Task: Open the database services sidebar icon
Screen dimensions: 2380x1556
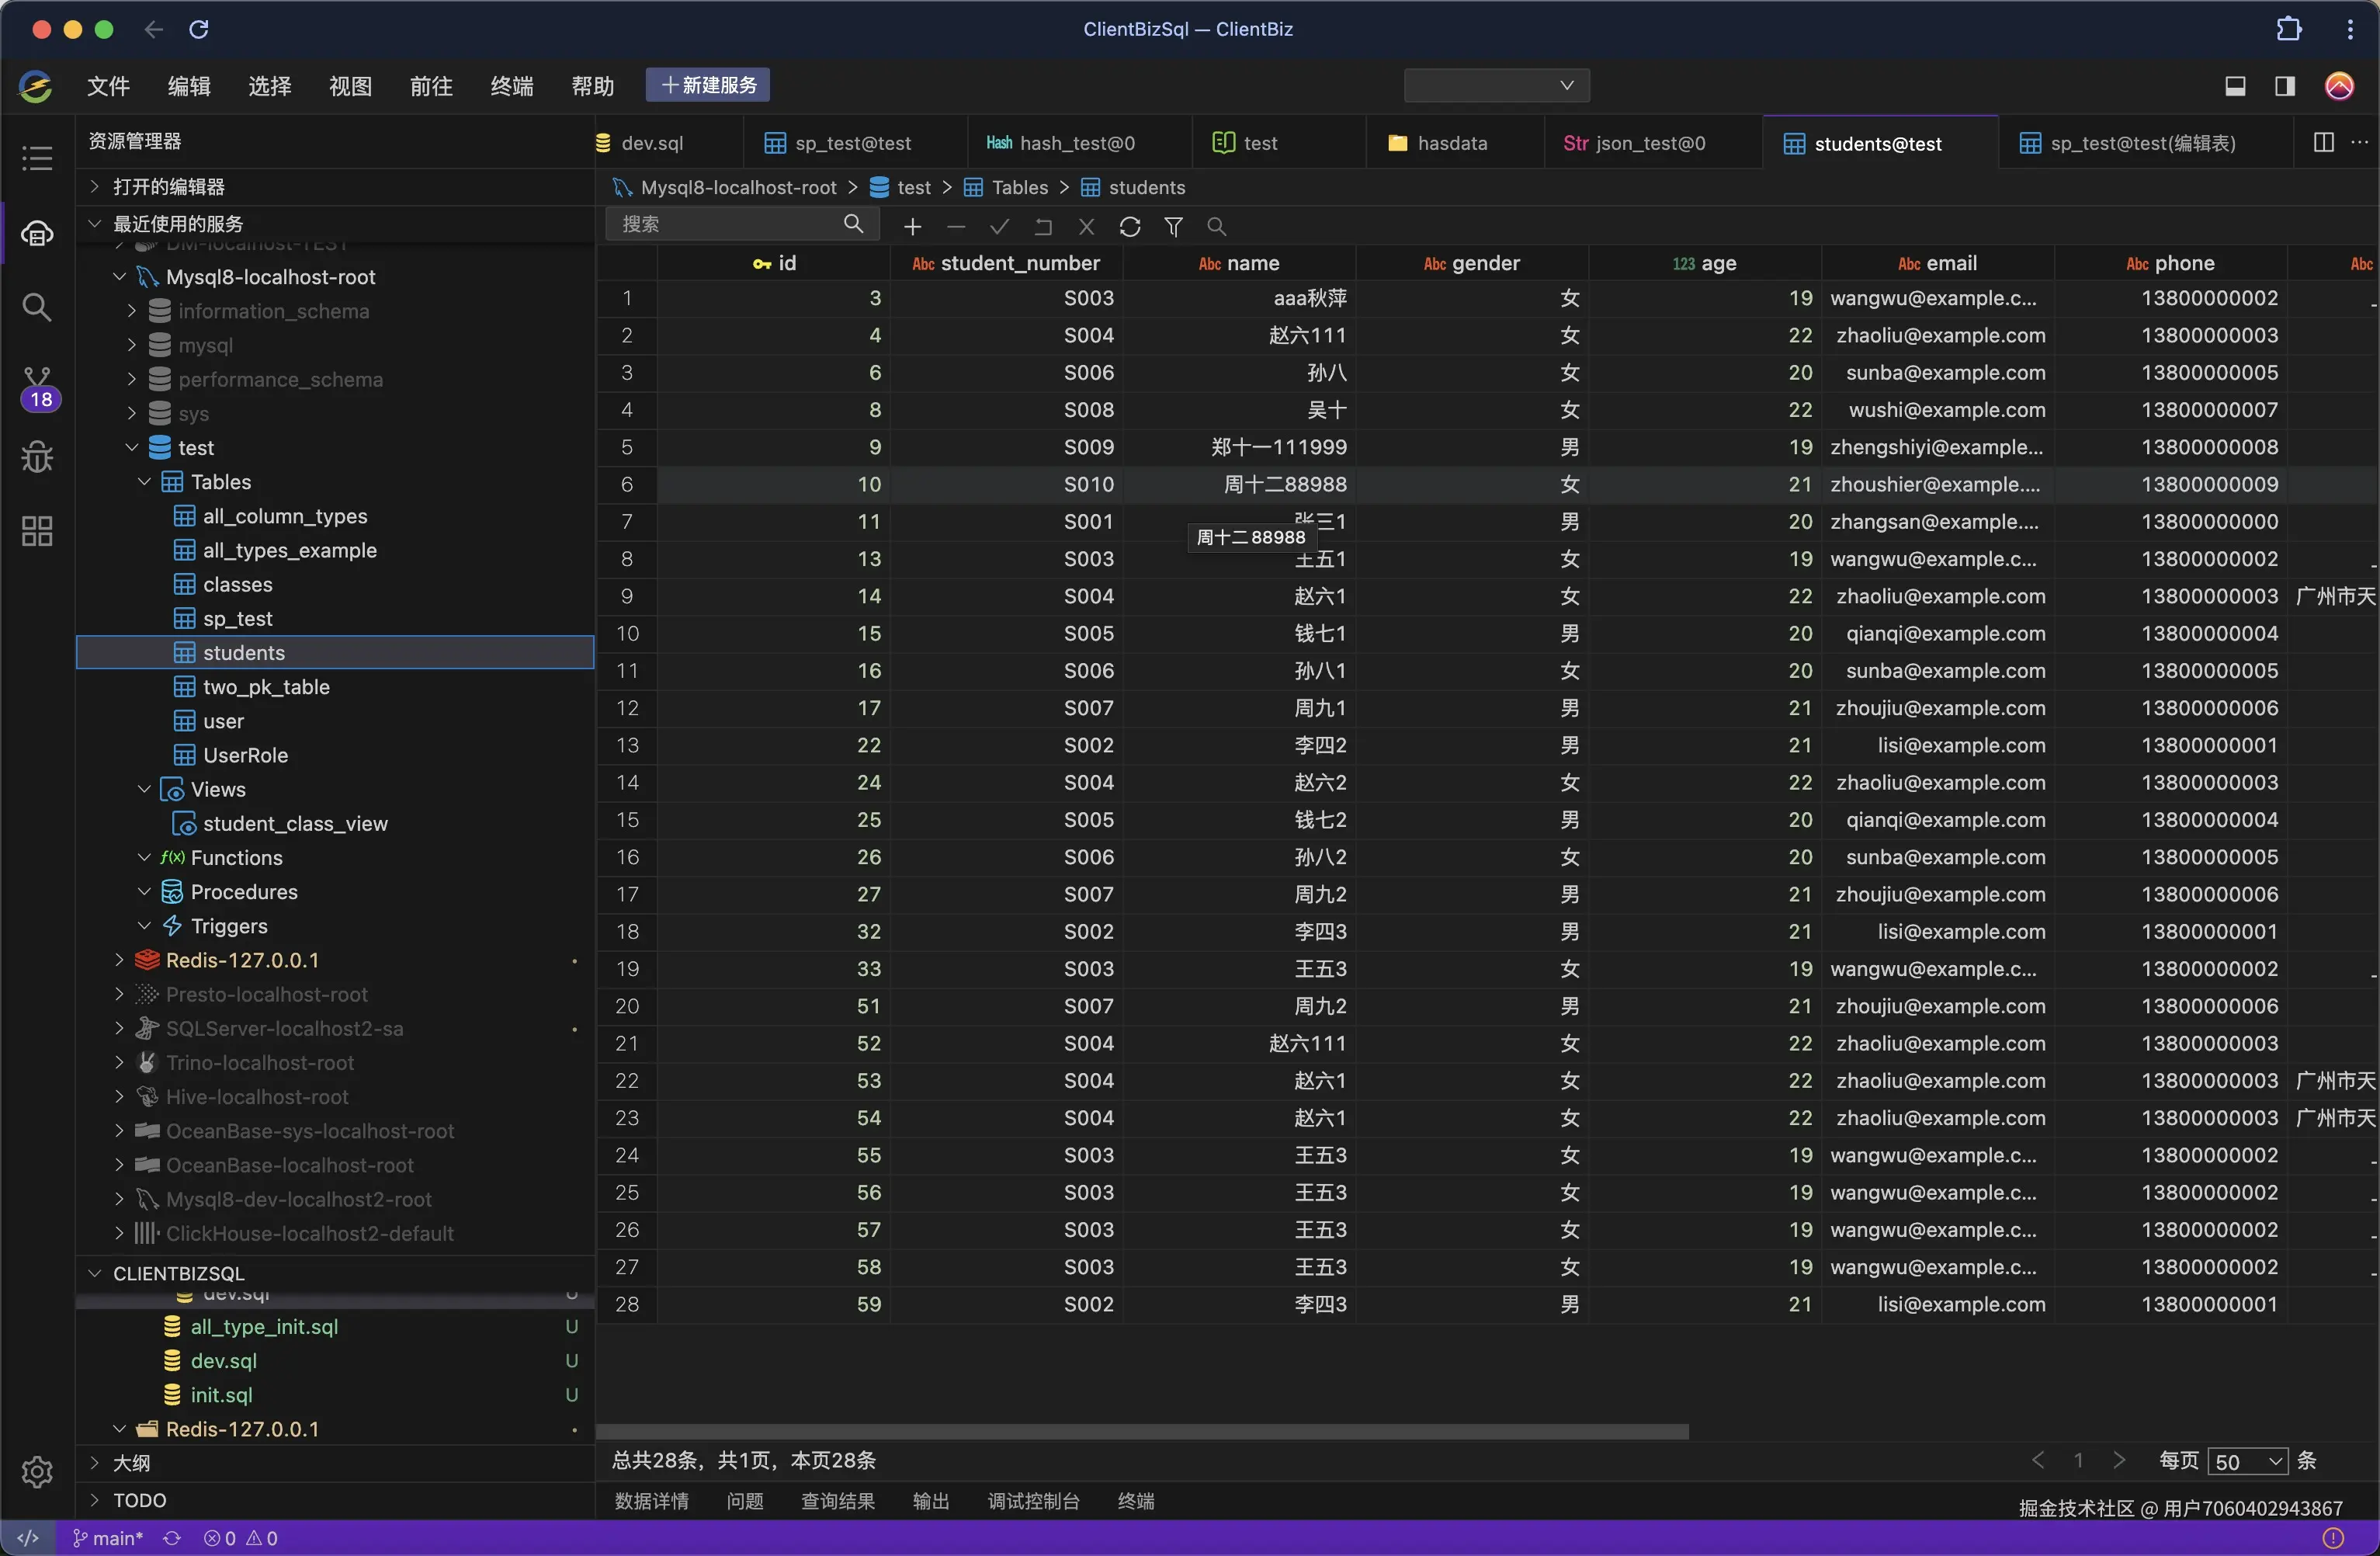Action: 37,234
